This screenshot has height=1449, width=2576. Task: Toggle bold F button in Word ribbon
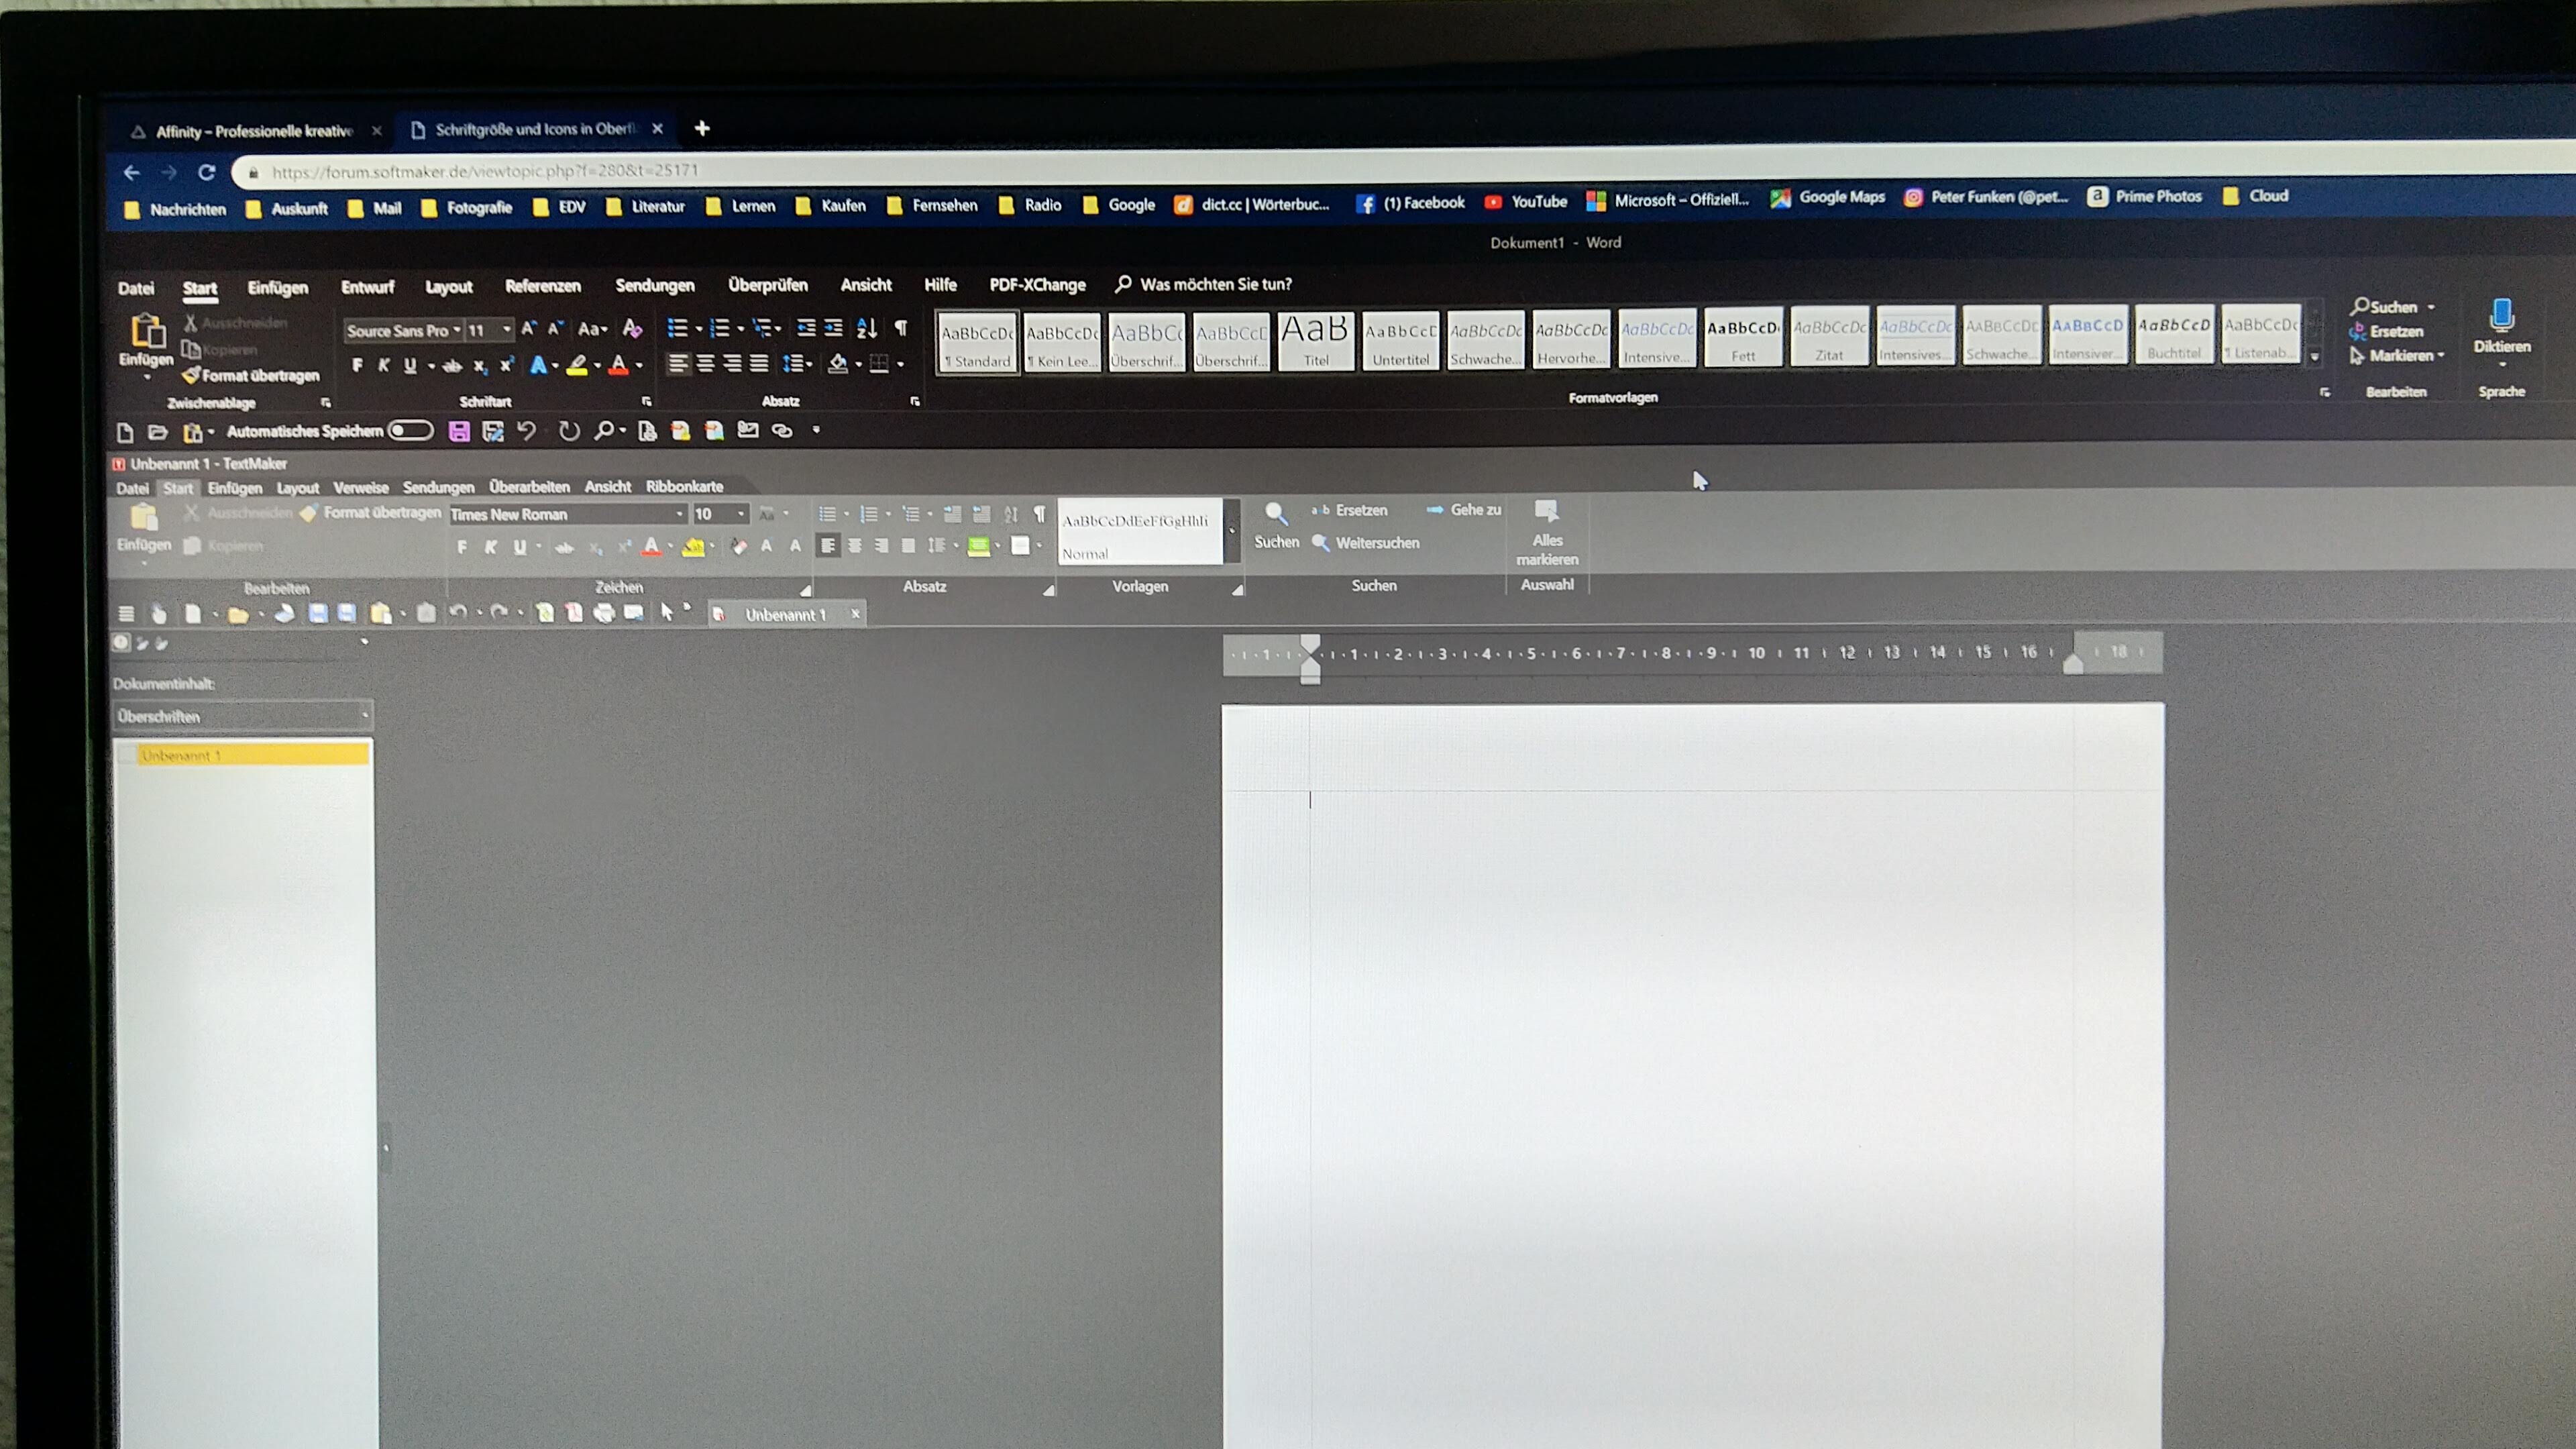[357, 366]
